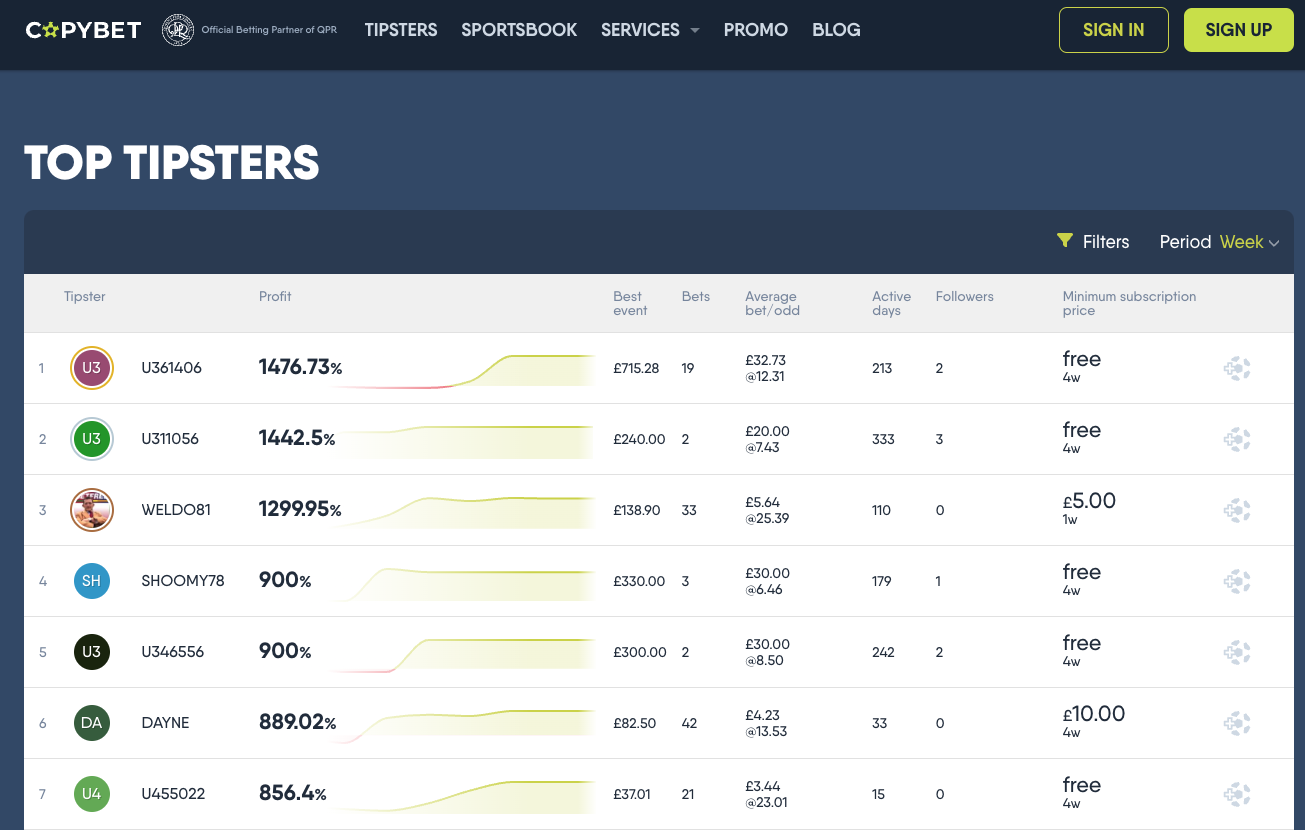Click Minimum subscription price column header

point(1129,303)
